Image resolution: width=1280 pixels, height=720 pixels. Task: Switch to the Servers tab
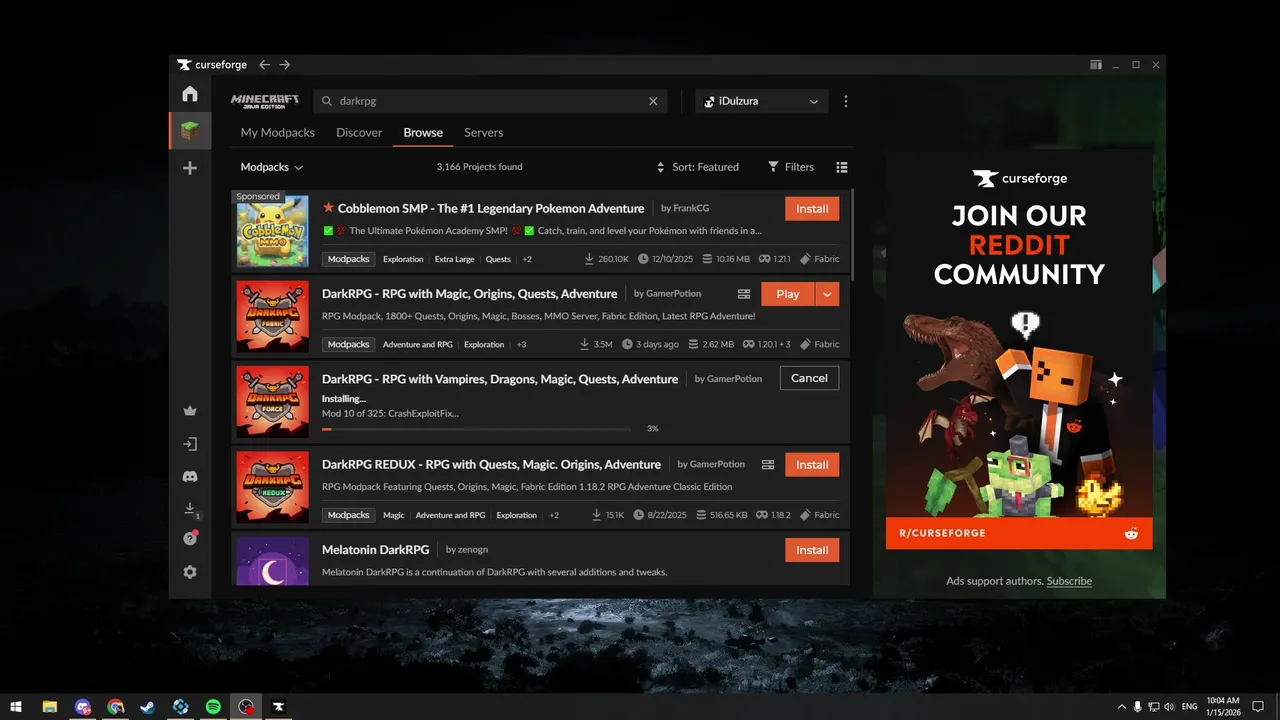pyautogui.click(x=484, y=133)
